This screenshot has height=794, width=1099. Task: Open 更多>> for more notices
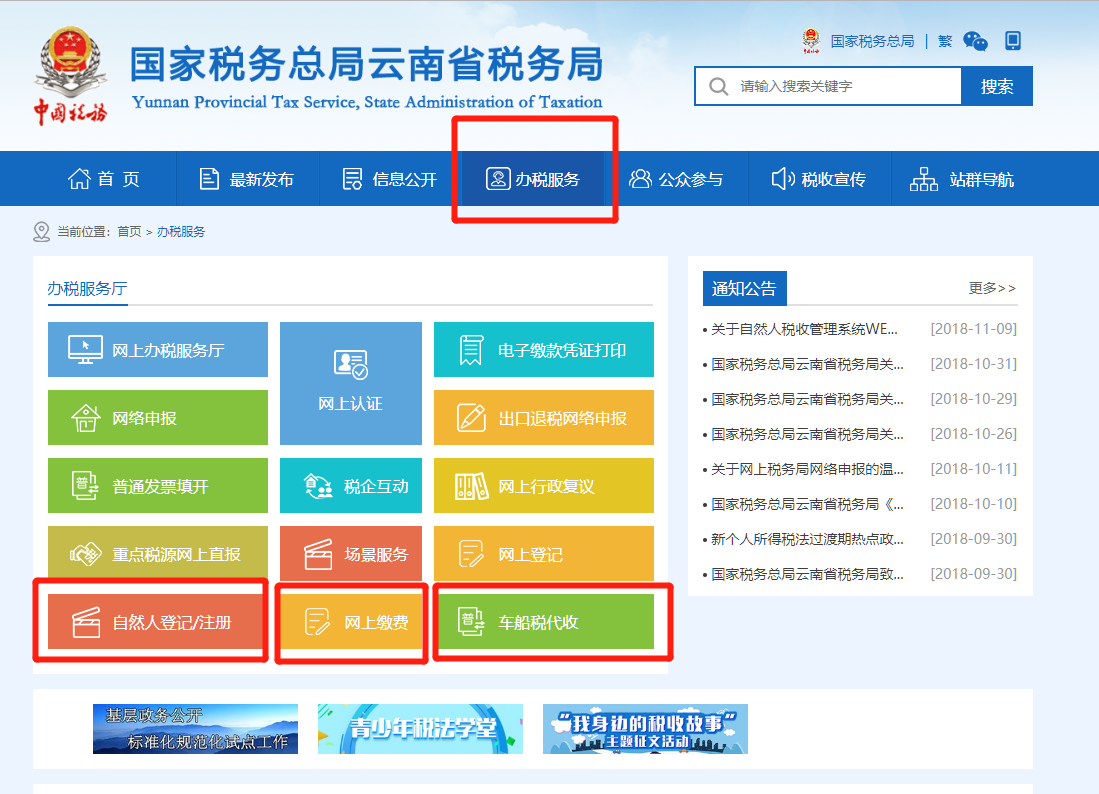[x=992, y=288]
